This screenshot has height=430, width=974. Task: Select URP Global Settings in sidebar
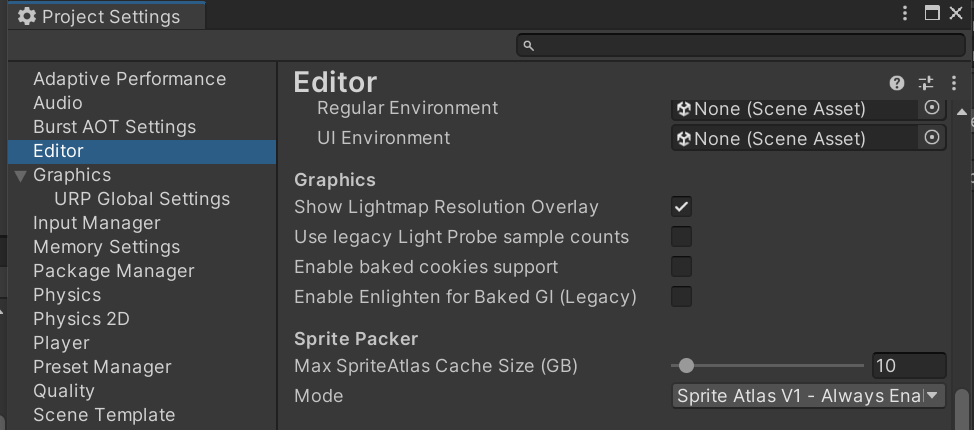coord(142,199)
